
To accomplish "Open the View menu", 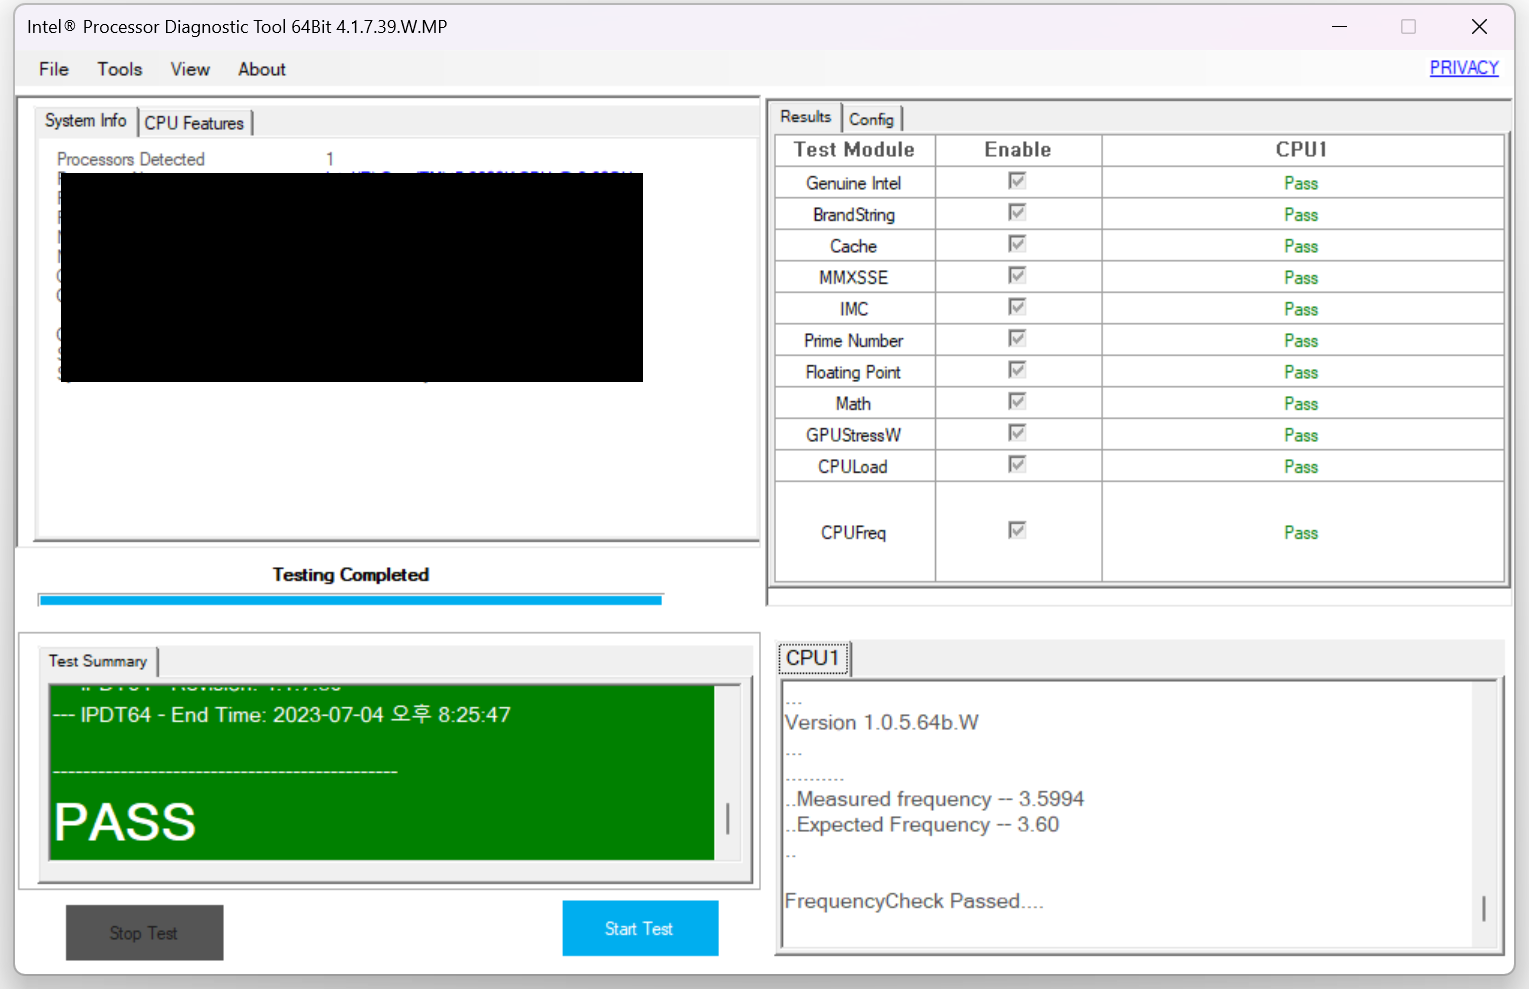I will click(190, 69).
